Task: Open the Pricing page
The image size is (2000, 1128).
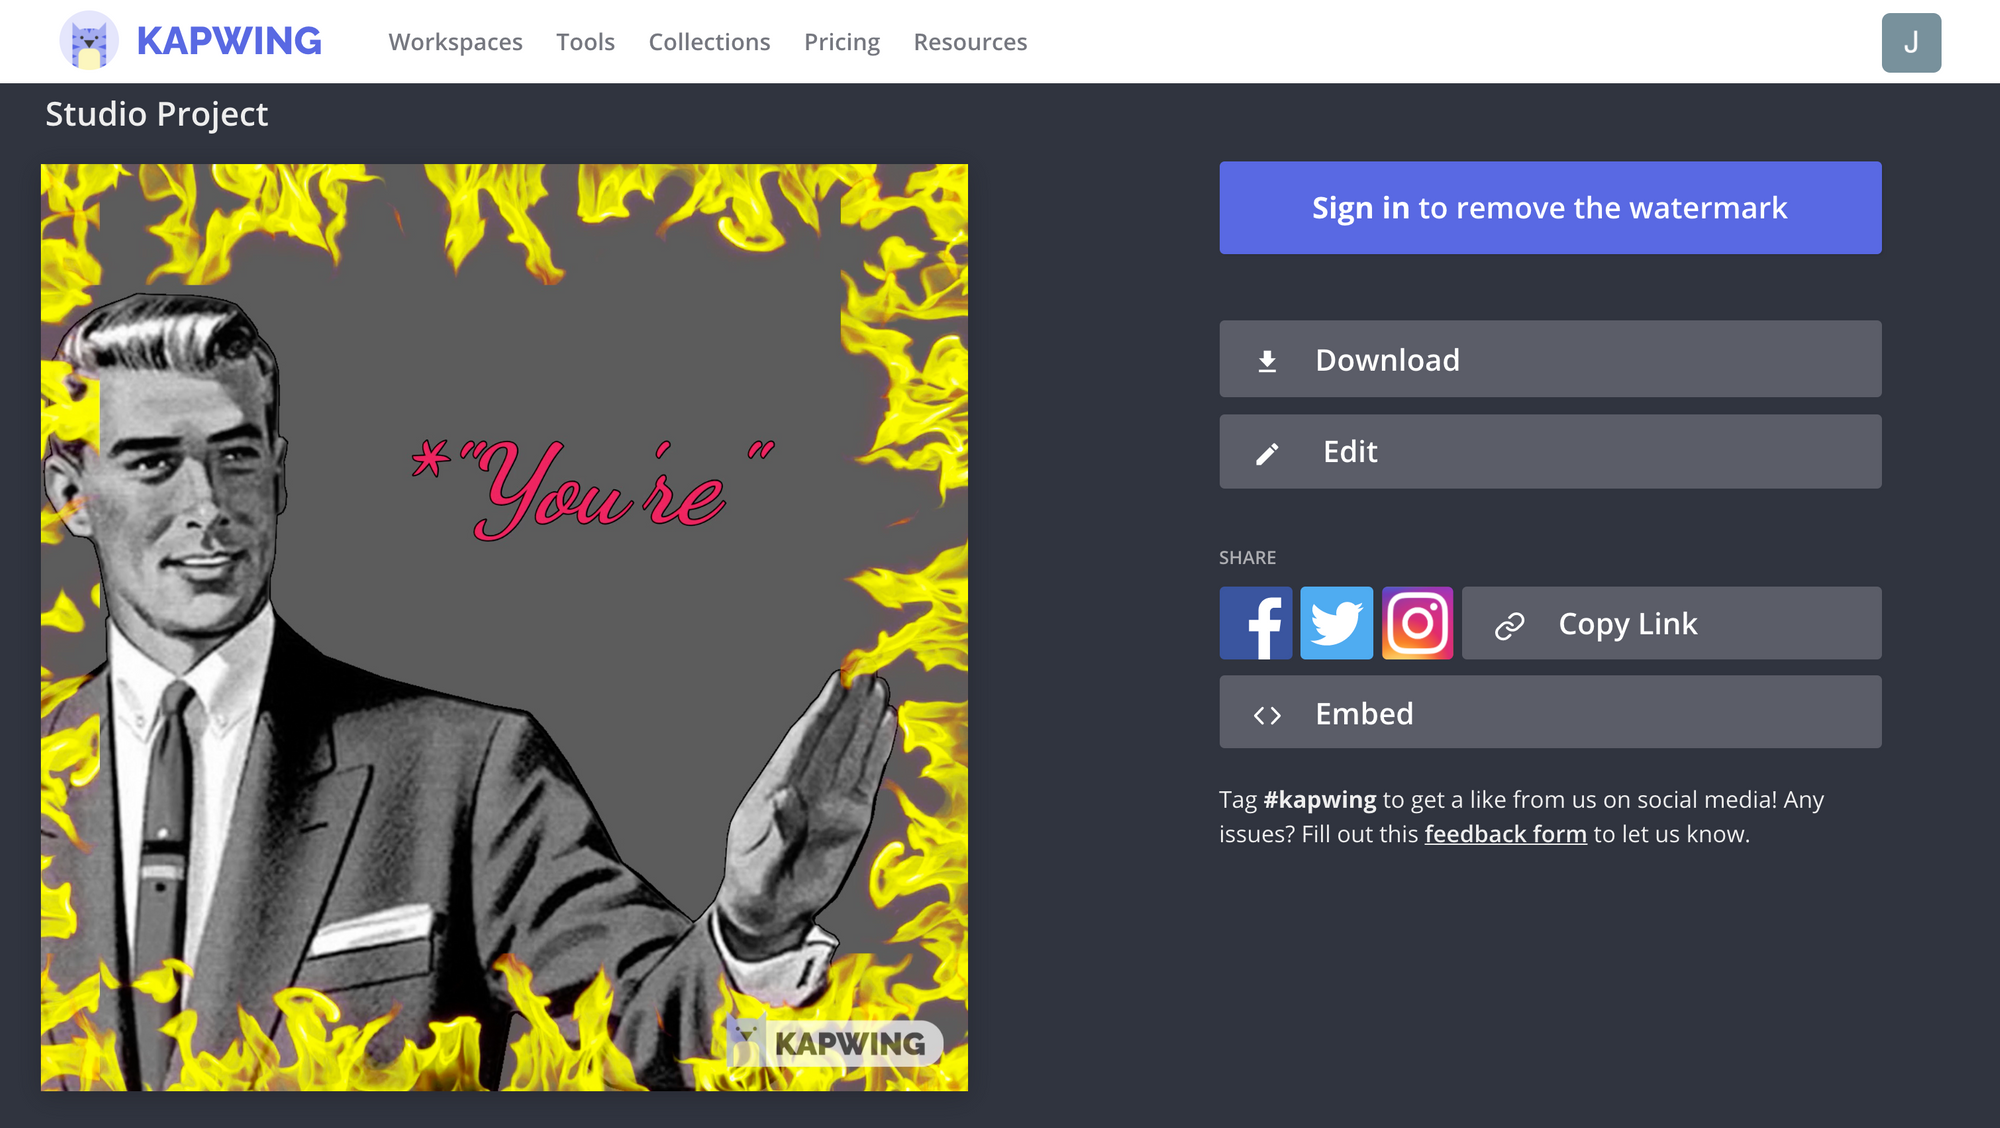Action: tap(842, 42)
